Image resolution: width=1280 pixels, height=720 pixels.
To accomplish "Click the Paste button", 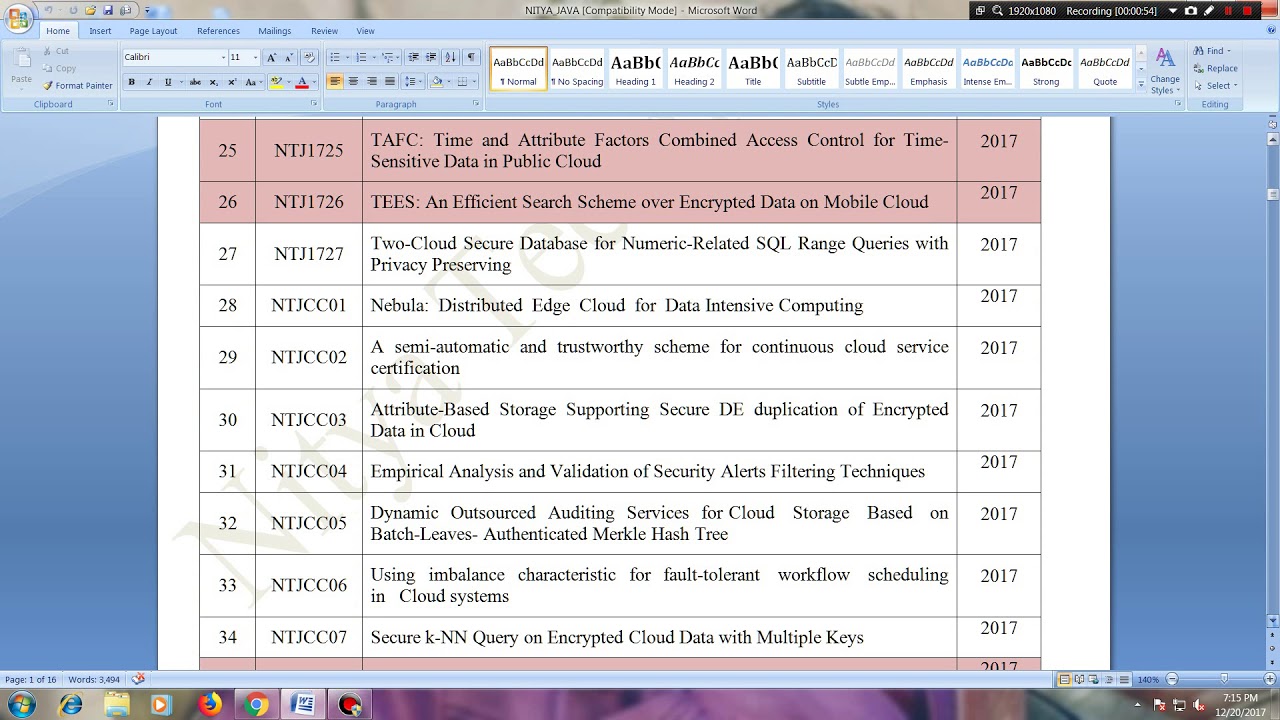I will pos(21,68).
